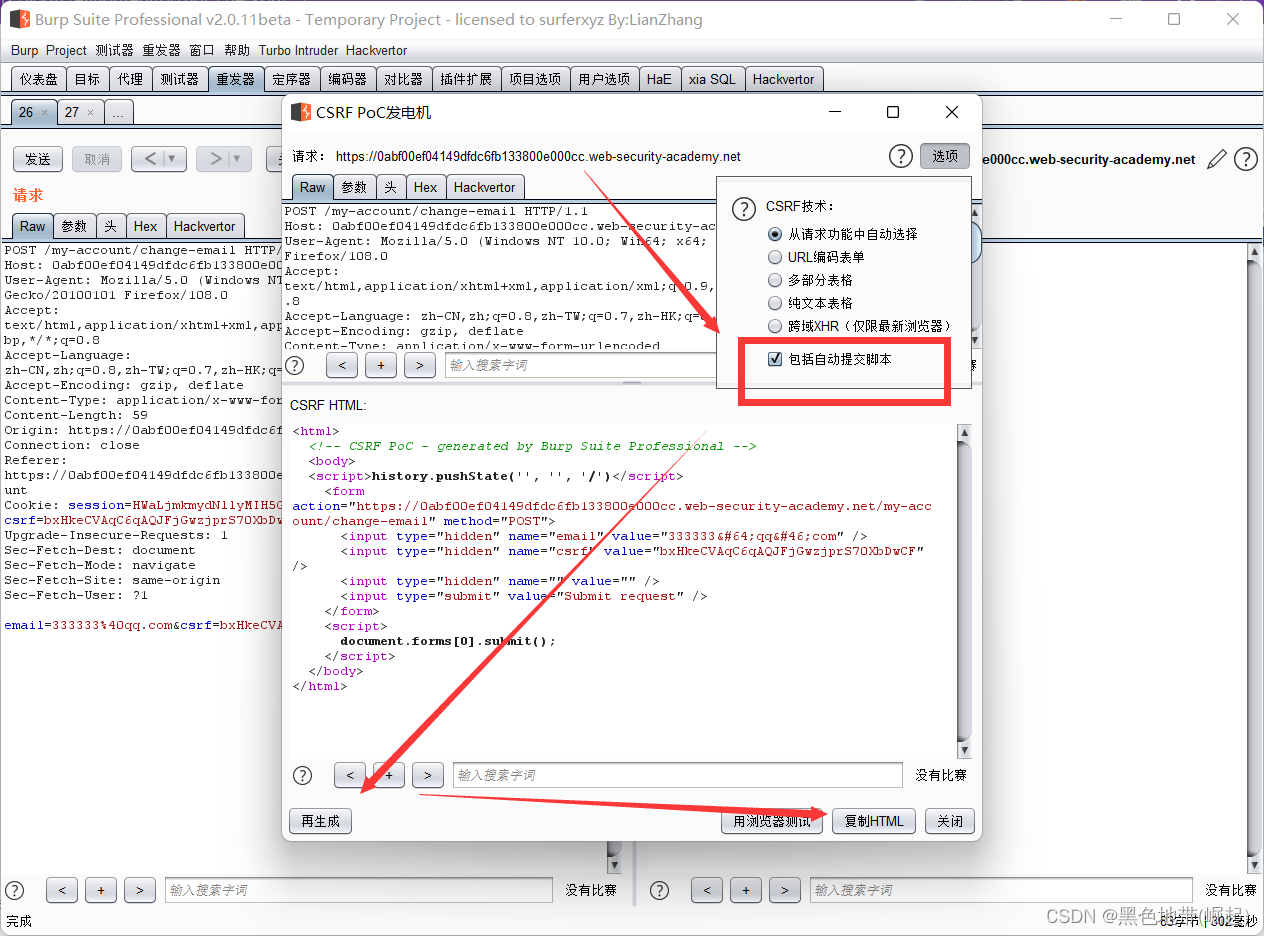The width and height of the screenshot is (1264, 936).
Task: Click 复制HTML button
Action: click(874, 821)
